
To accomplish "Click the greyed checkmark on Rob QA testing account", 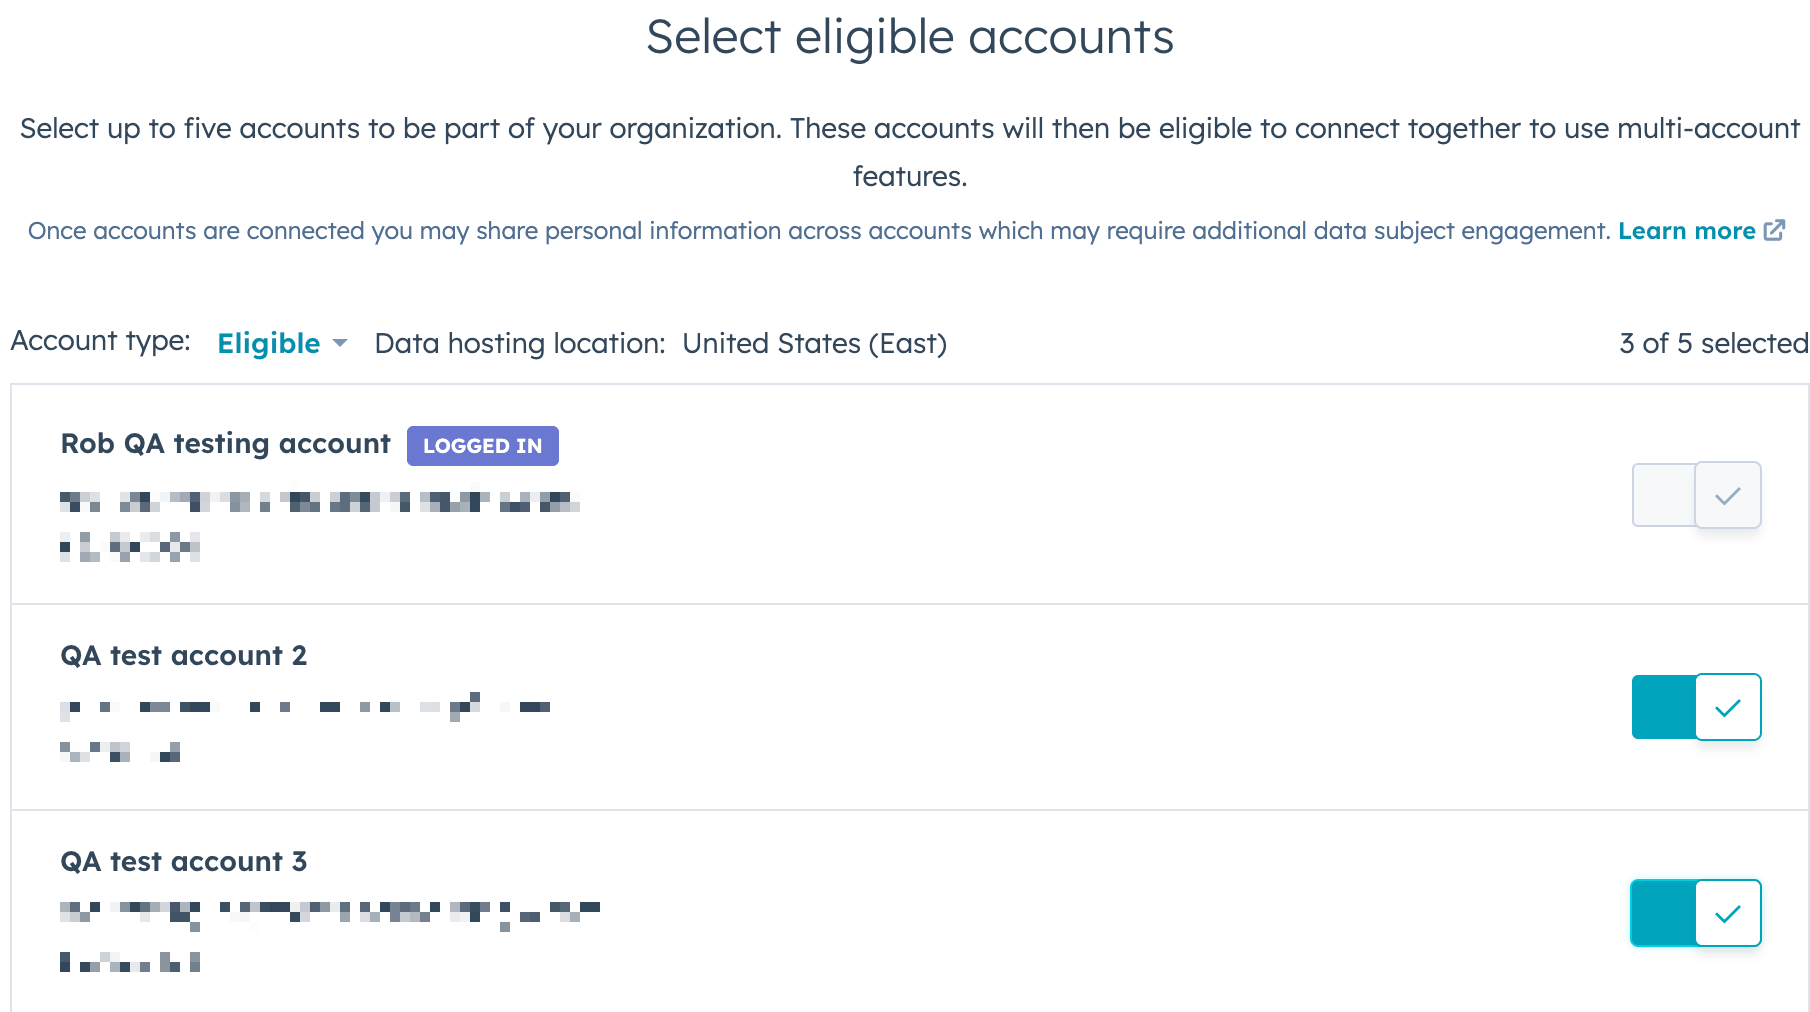I will (x=1728, y=495).
